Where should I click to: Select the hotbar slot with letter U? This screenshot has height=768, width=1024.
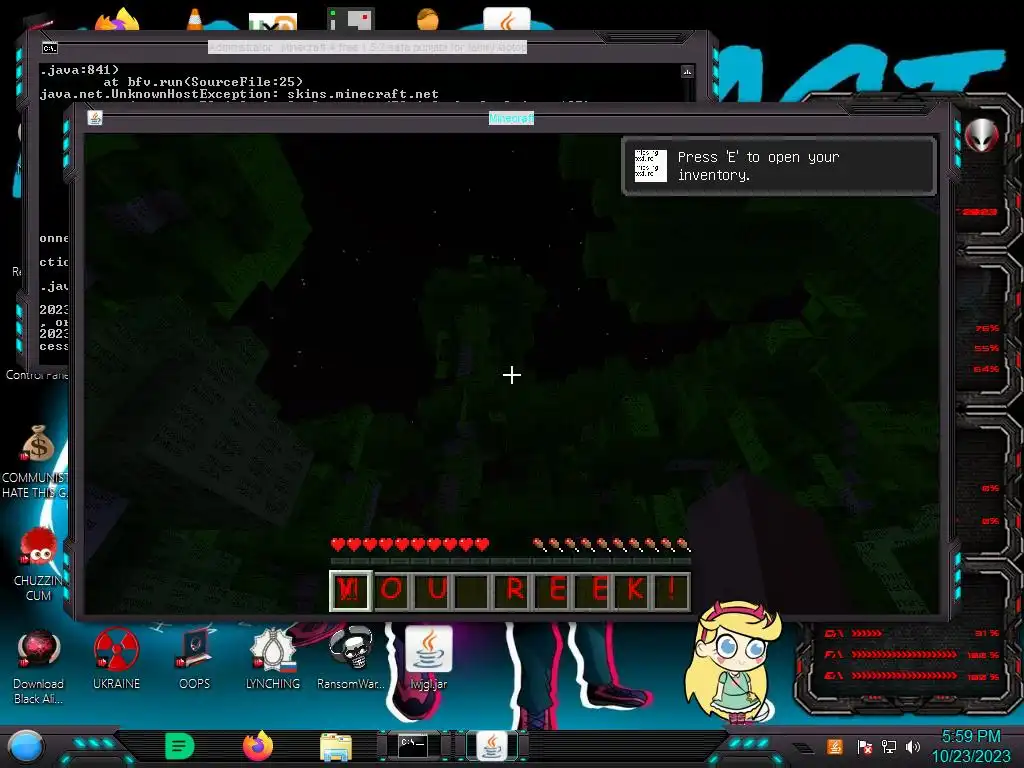click(x=434, y=590)
